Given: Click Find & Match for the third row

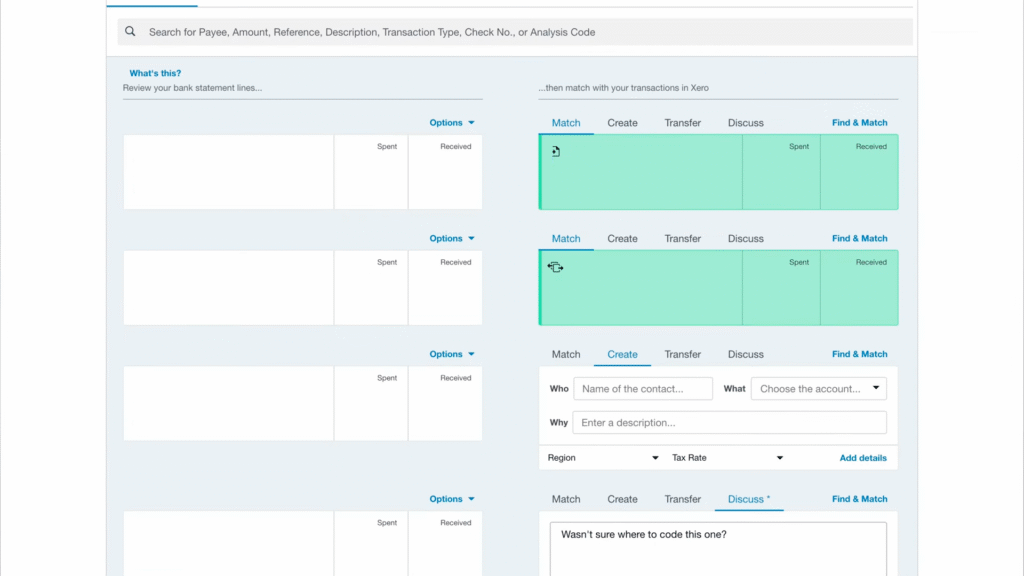Looking at the screenshot, I should click(859, 354).
